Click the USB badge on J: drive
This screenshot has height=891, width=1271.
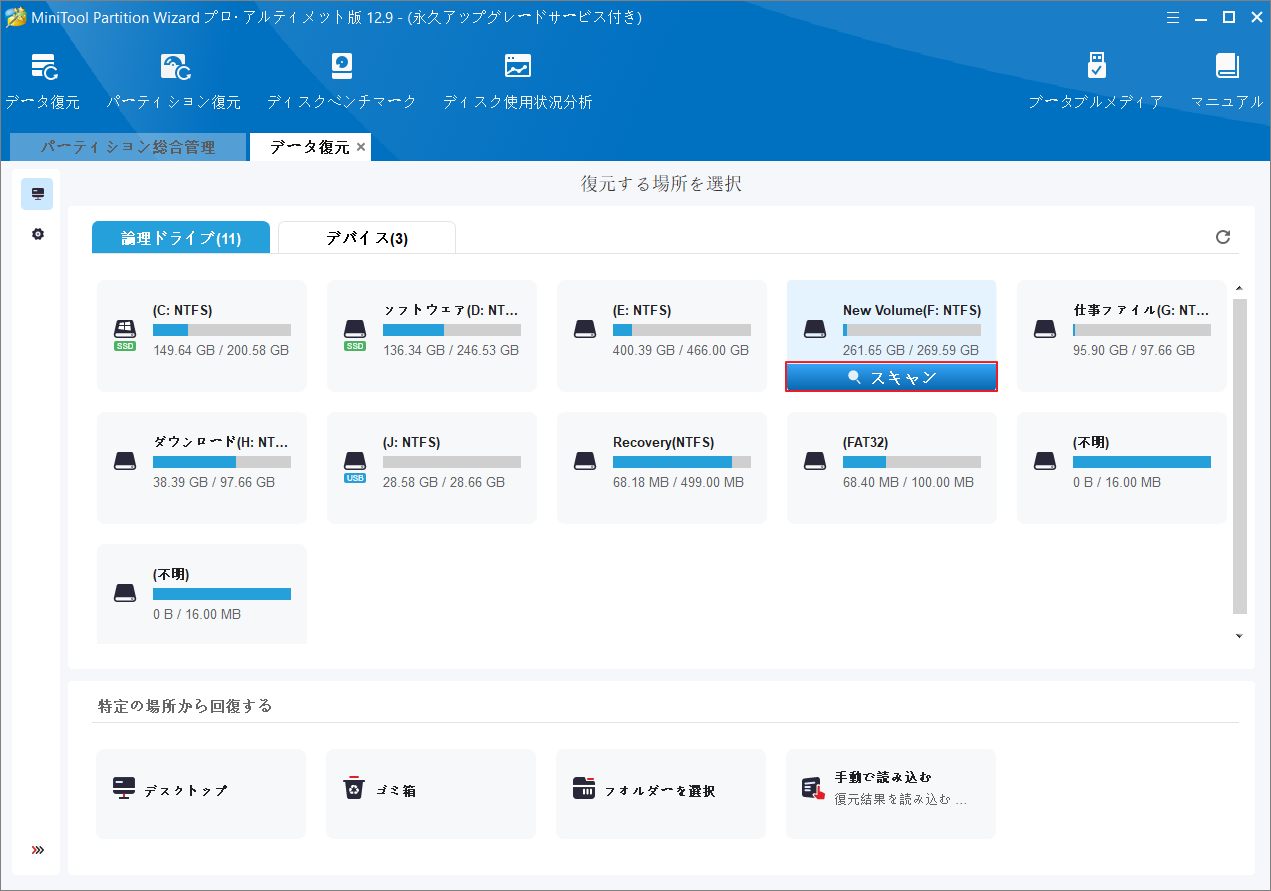coord(355,478)
